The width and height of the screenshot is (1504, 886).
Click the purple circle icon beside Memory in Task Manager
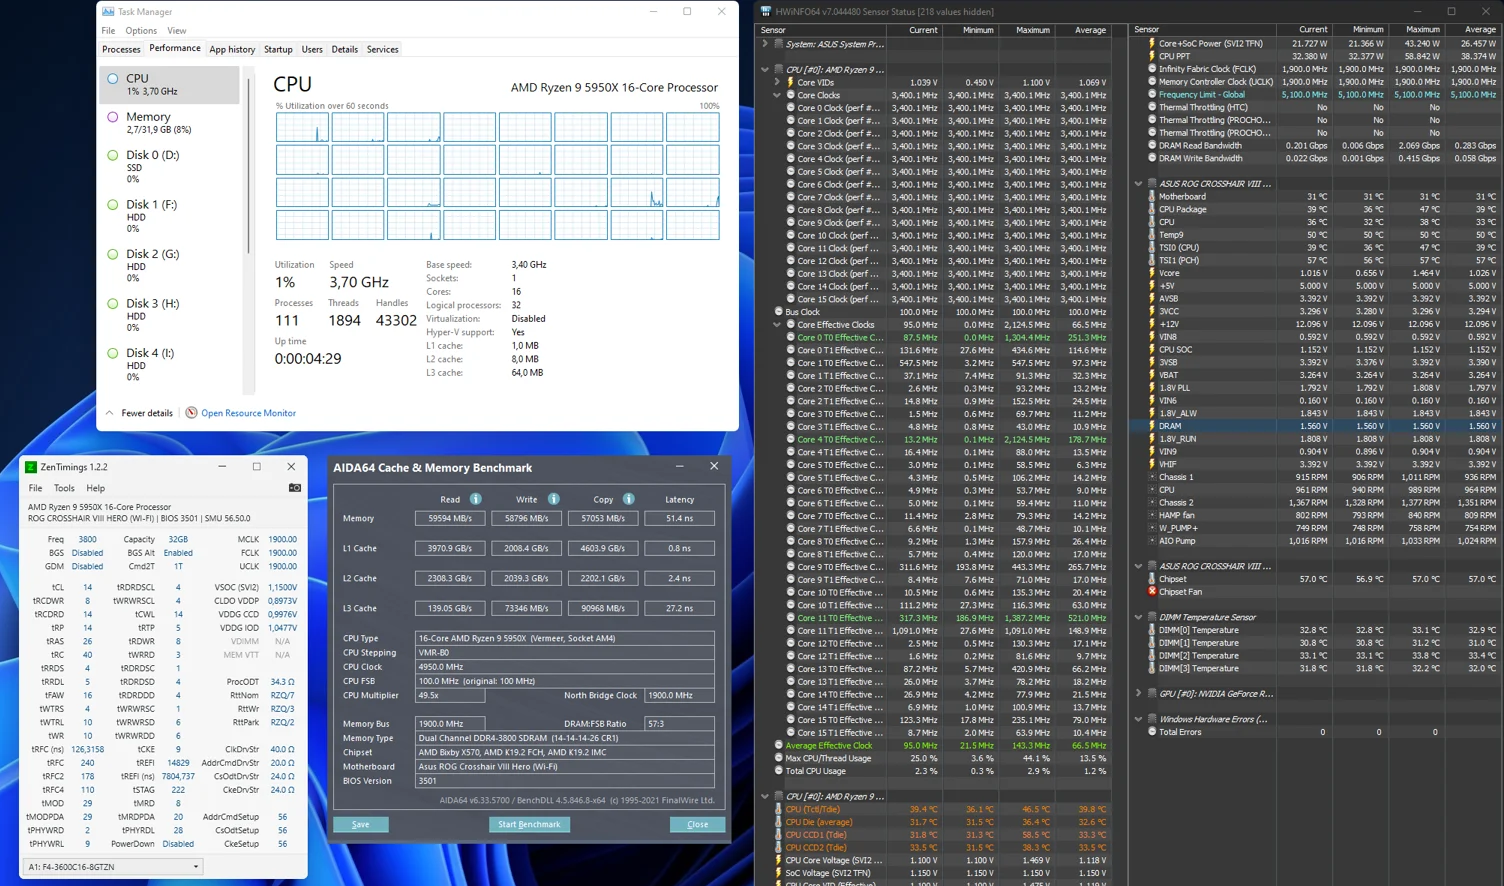pyautogui.click(x=113, y=117)
